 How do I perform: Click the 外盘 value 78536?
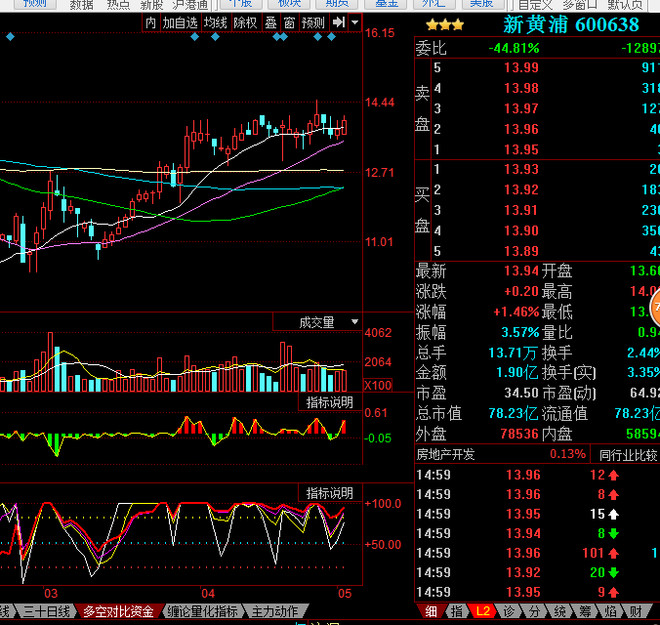(519, 434)
